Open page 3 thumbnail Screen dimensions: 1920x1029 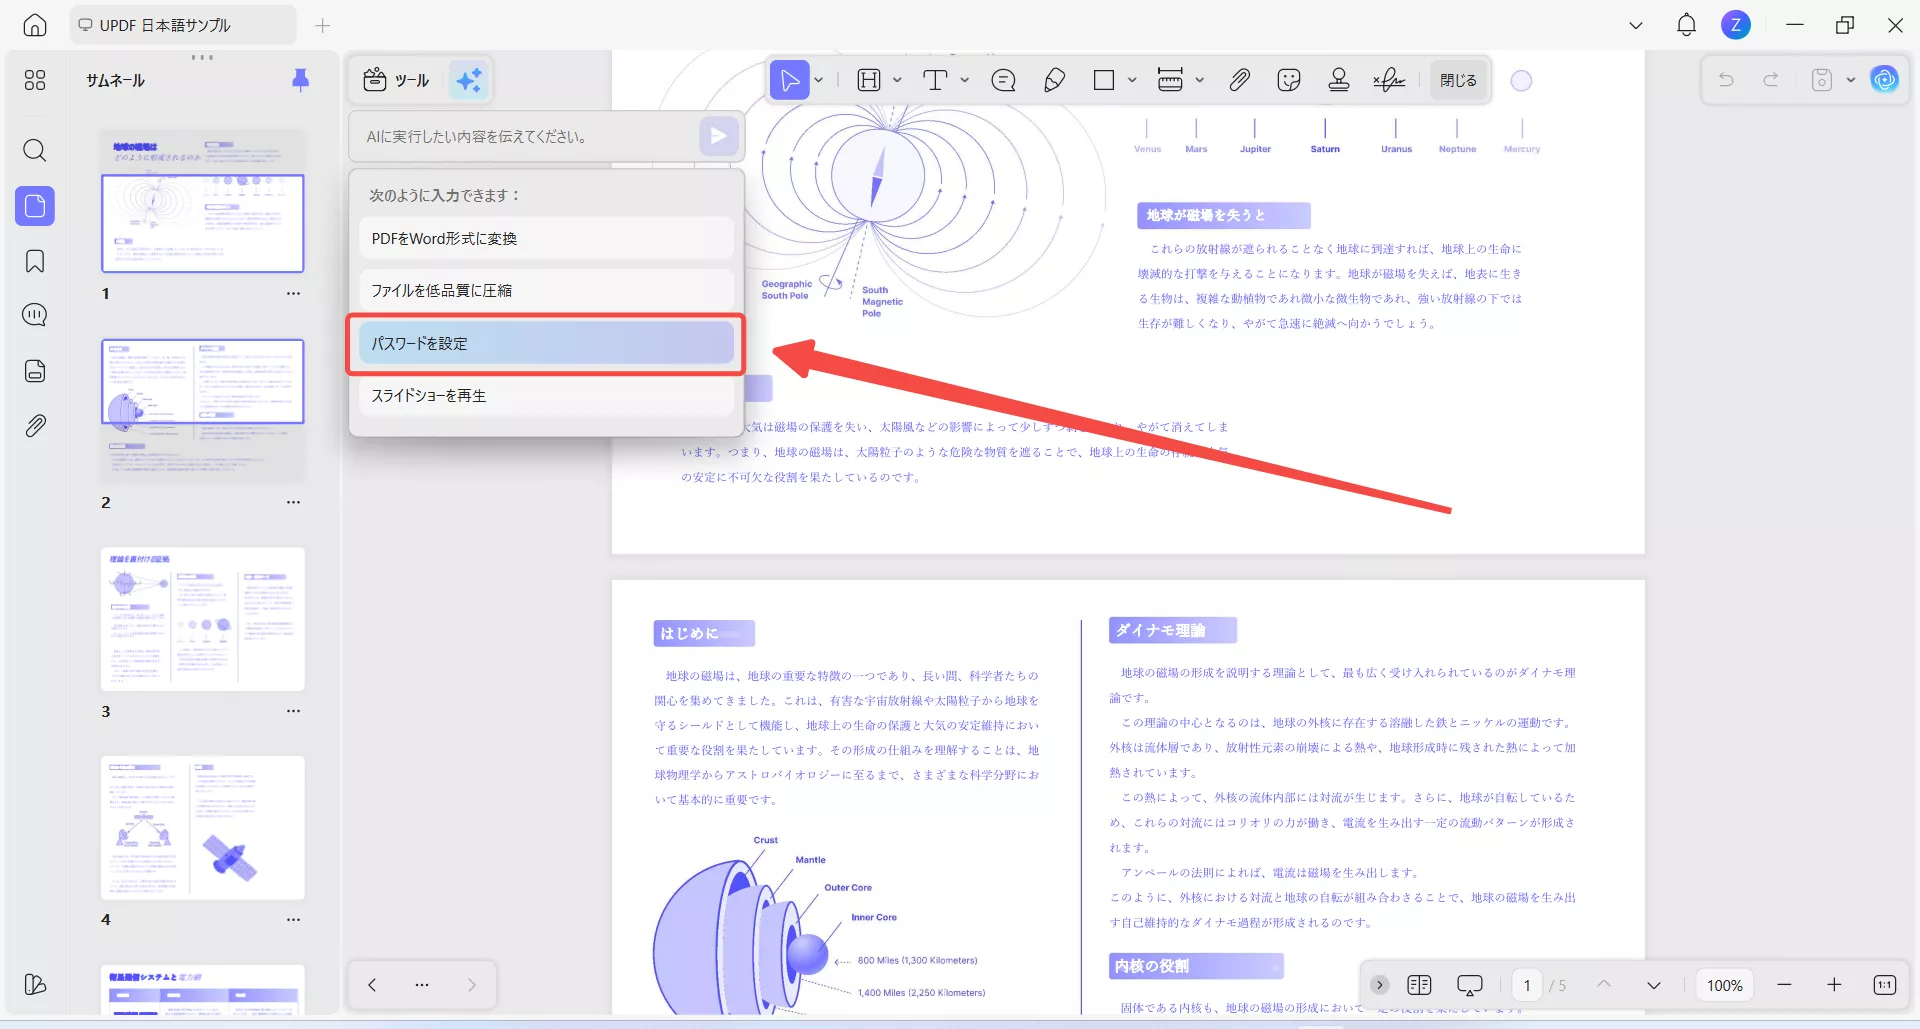pos(202,619)
